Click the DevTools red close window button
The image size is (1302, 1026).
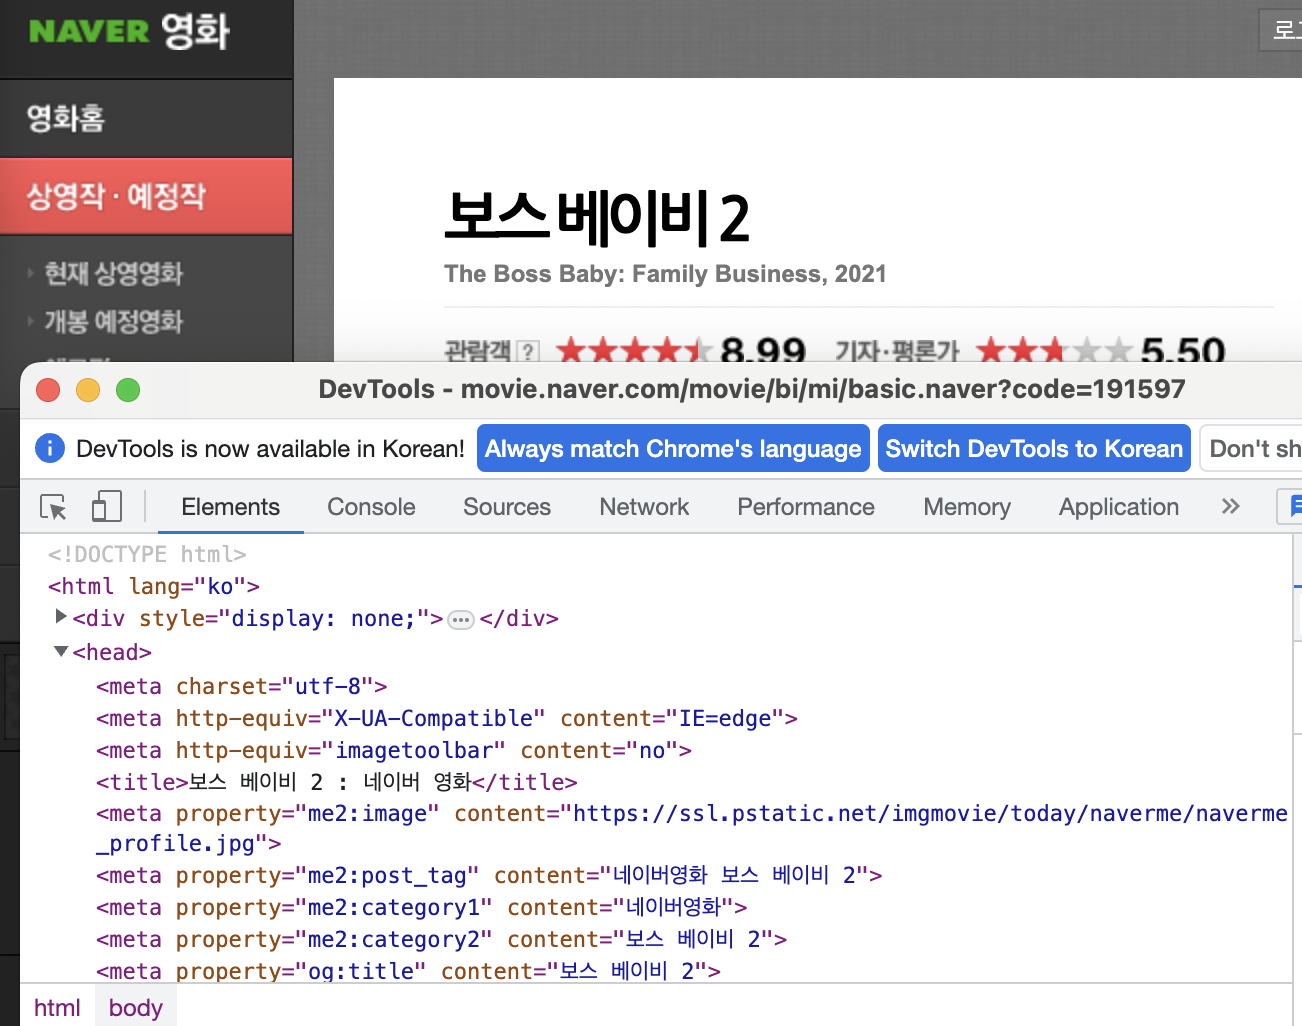[x=48, y=389]
